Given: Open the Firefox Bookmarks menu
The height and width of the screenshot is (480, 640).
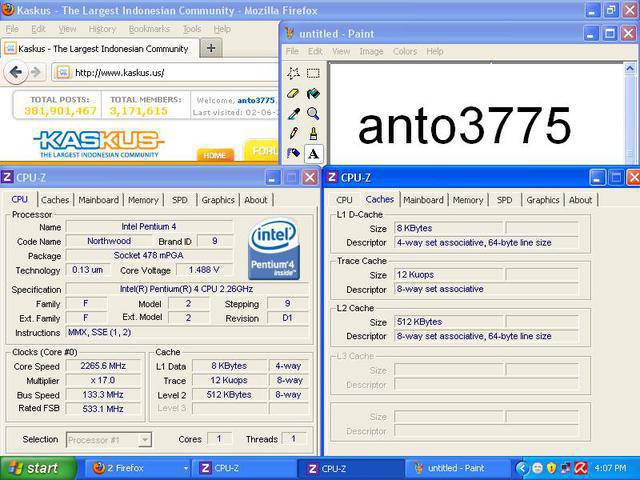Looking at the screenshot, I should tap(149, 29).
